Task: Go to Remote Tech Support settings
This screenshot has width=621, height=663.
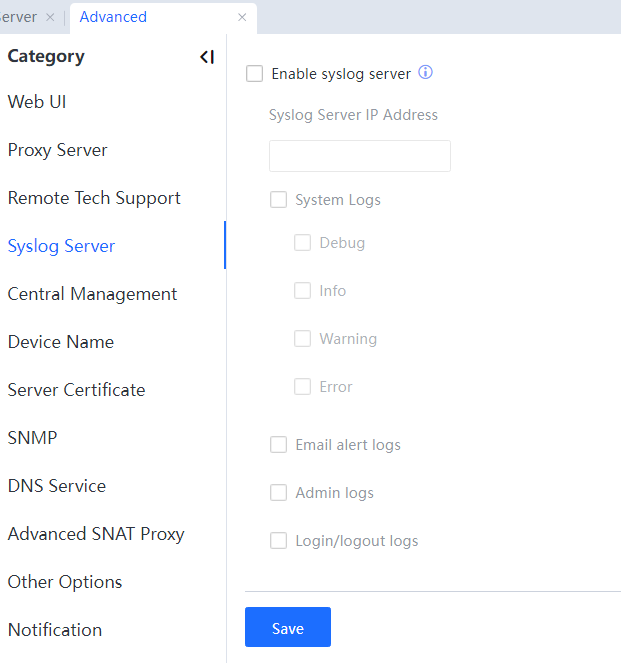Action: (94, 198)
